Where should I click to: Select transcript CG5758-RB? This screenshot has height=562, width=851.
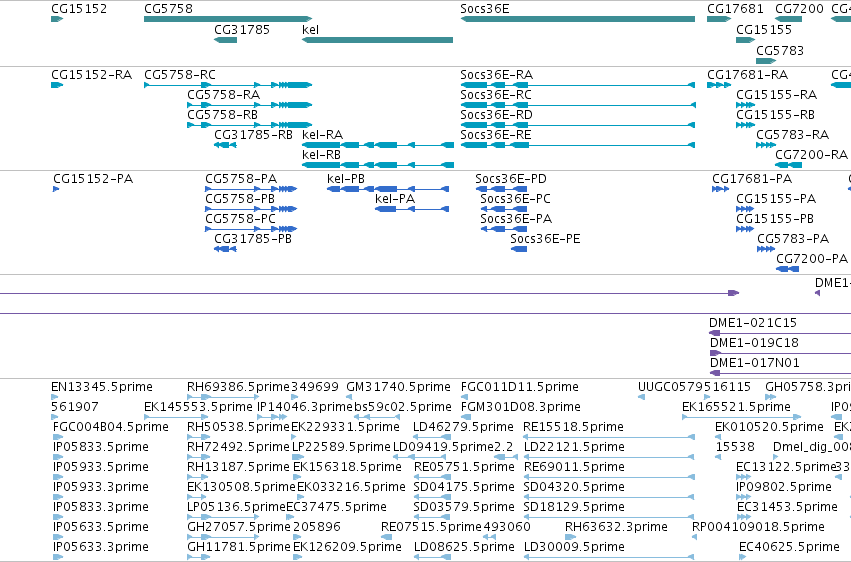250,125
